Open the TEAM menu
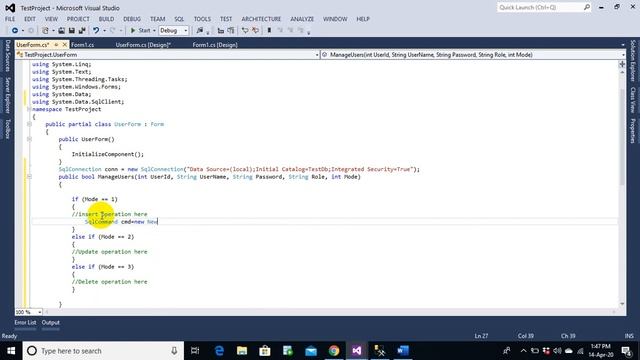The height and width of the screenshot is (360, 640). click(x=158, y=19)
